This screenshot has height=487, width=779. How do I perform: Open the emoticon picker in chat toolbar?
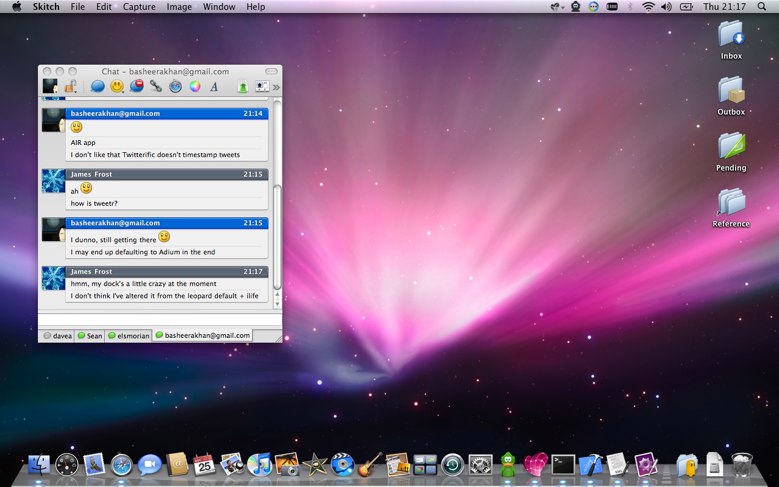pos(117,87)
